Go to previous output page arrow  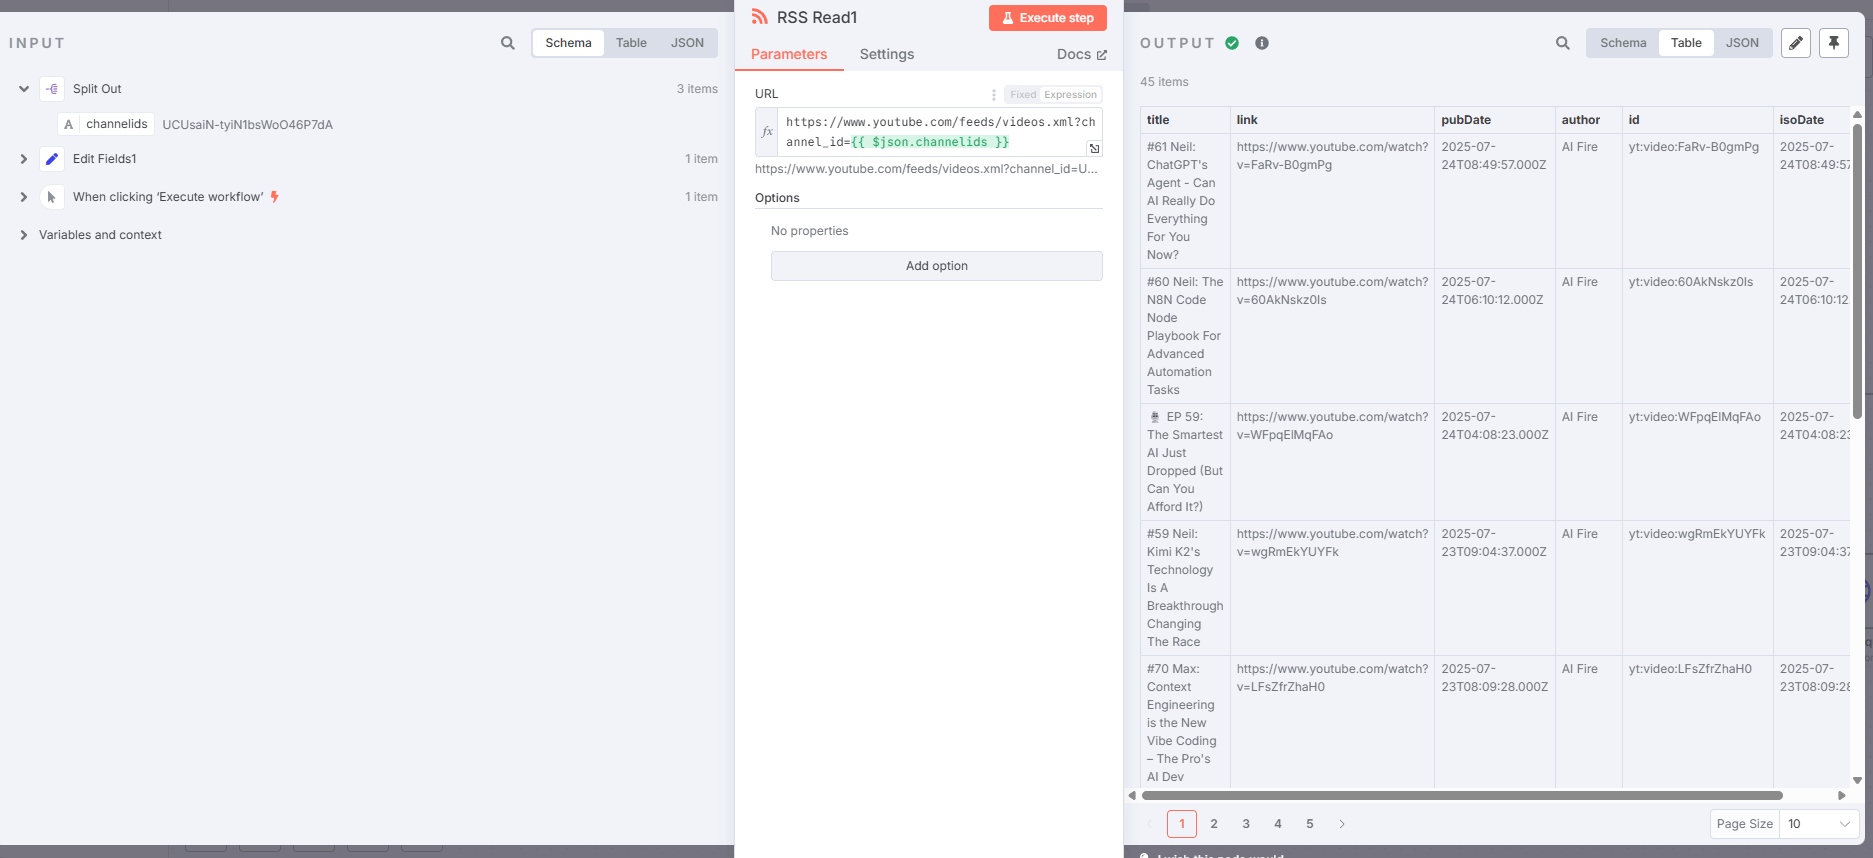(1149, 824)
